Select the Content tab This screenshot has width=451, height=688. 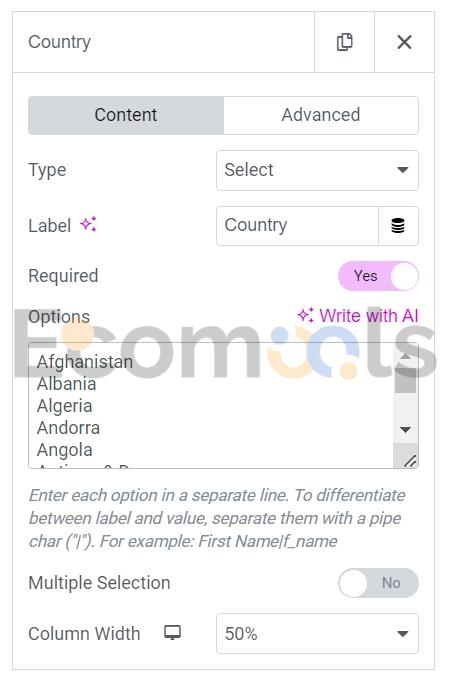[126, 115]
